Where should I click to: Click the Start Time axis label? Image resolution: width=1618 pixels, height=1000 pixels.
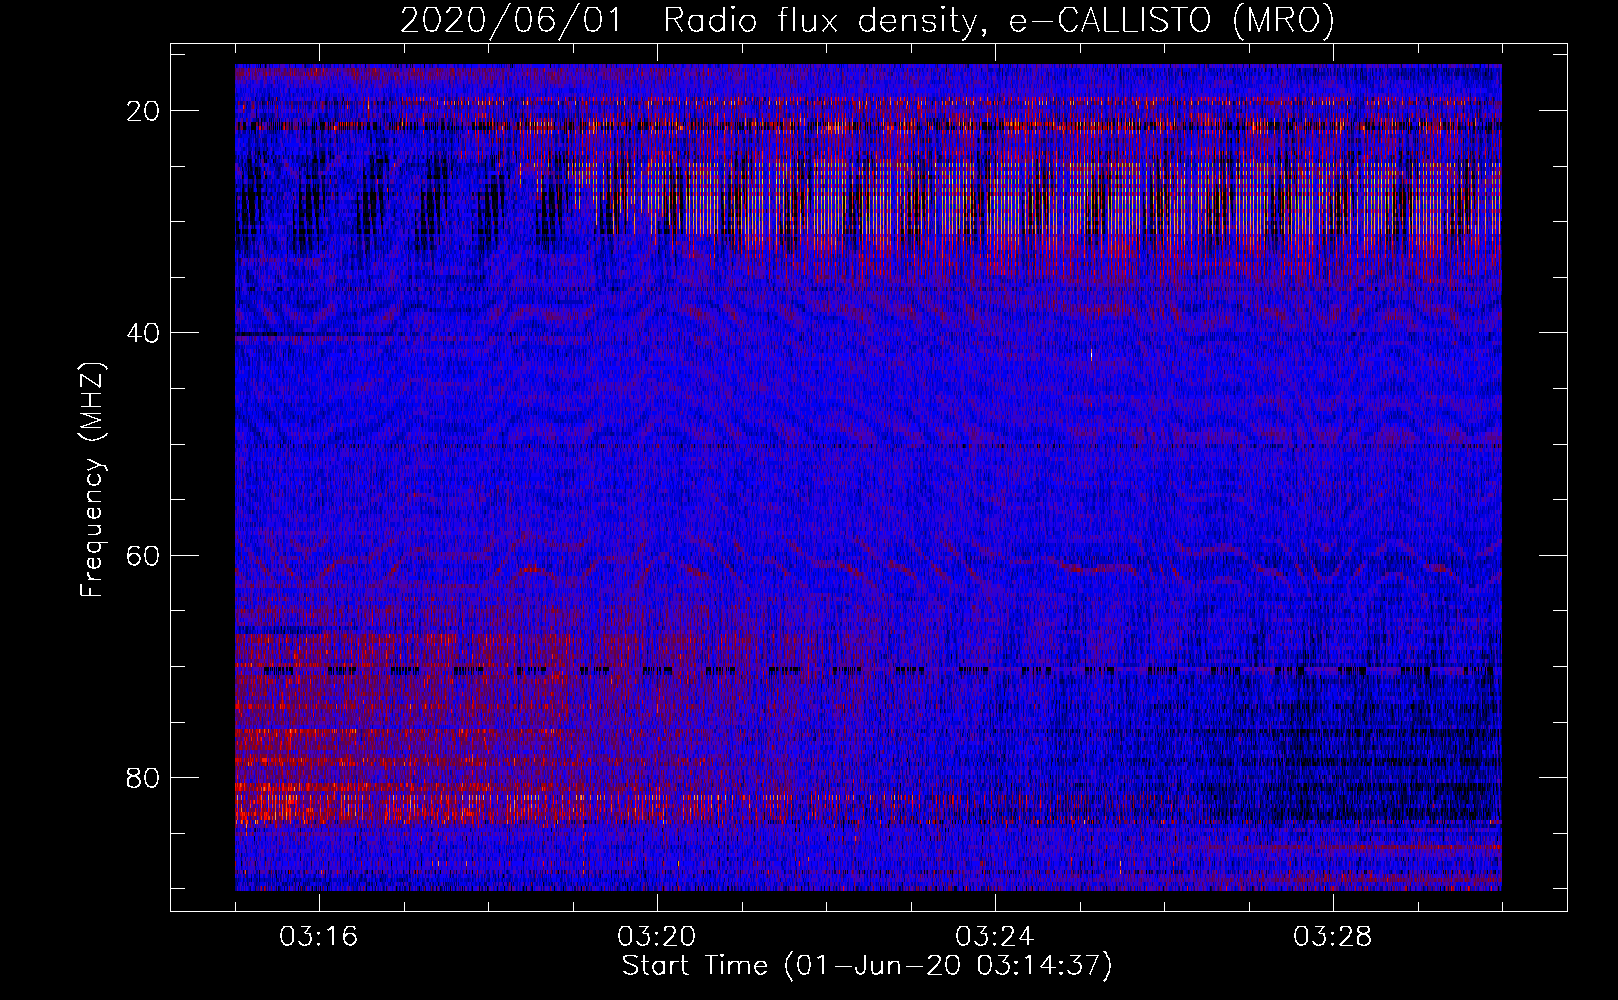[867, 965]
